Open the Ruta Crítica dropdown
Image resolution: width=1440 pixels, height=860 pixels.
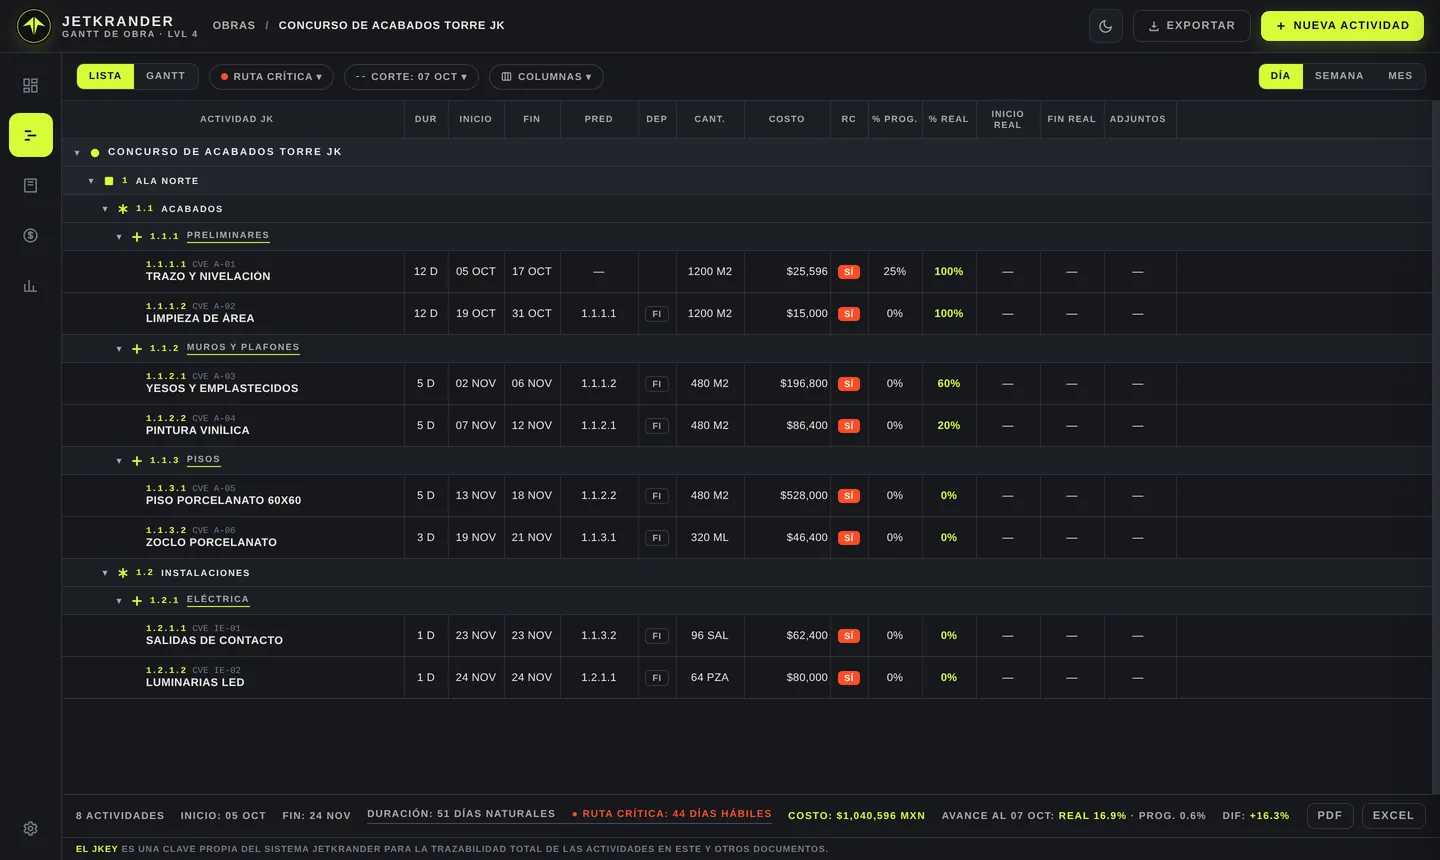271,77
